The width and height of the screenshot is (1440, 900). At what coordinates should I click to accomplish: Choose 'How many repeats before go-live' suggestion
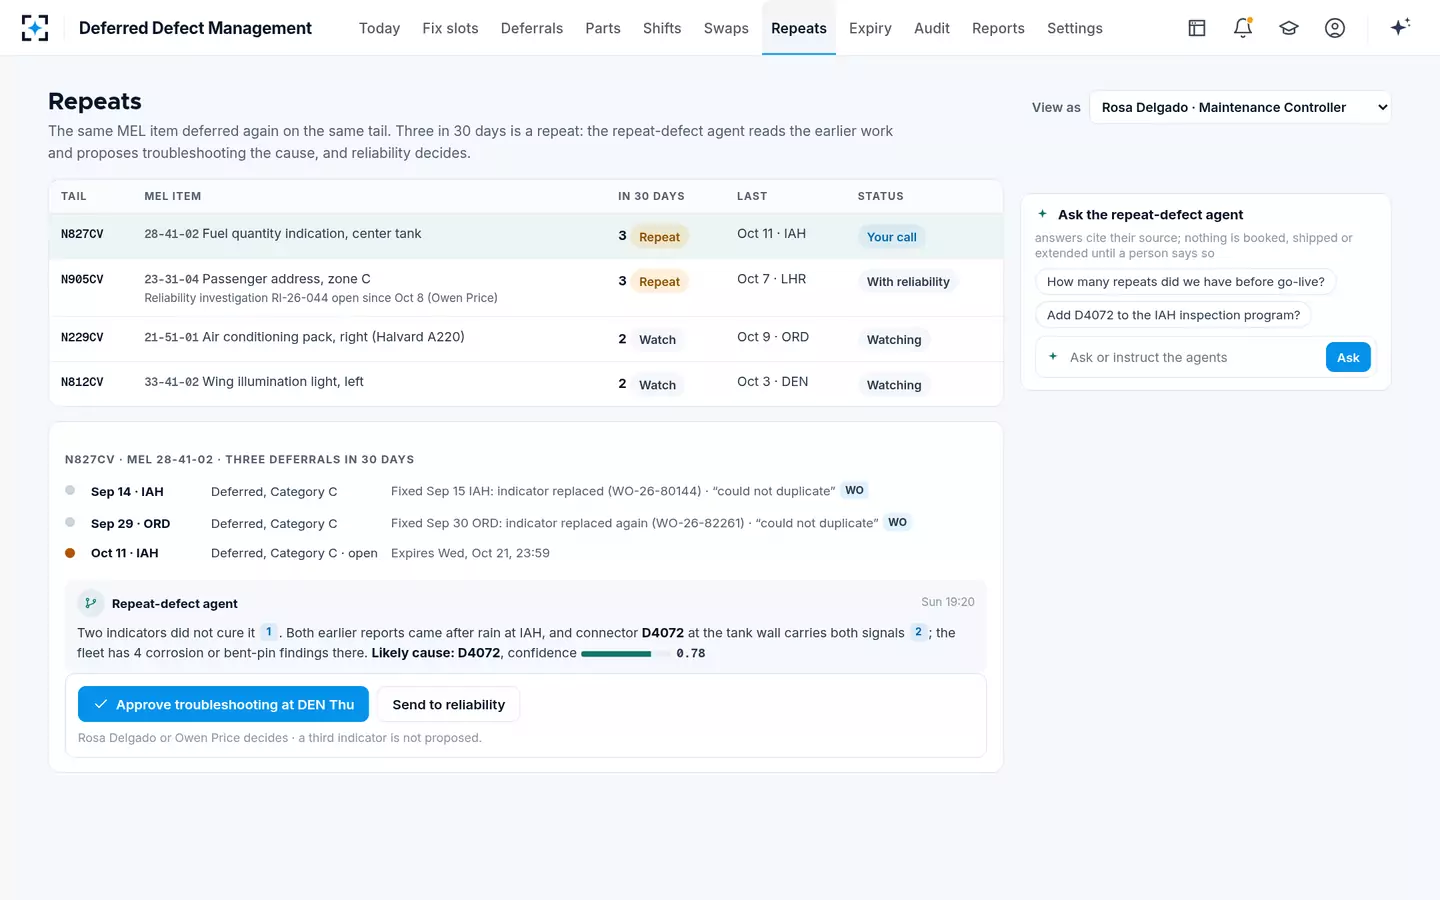(1185, 282)
